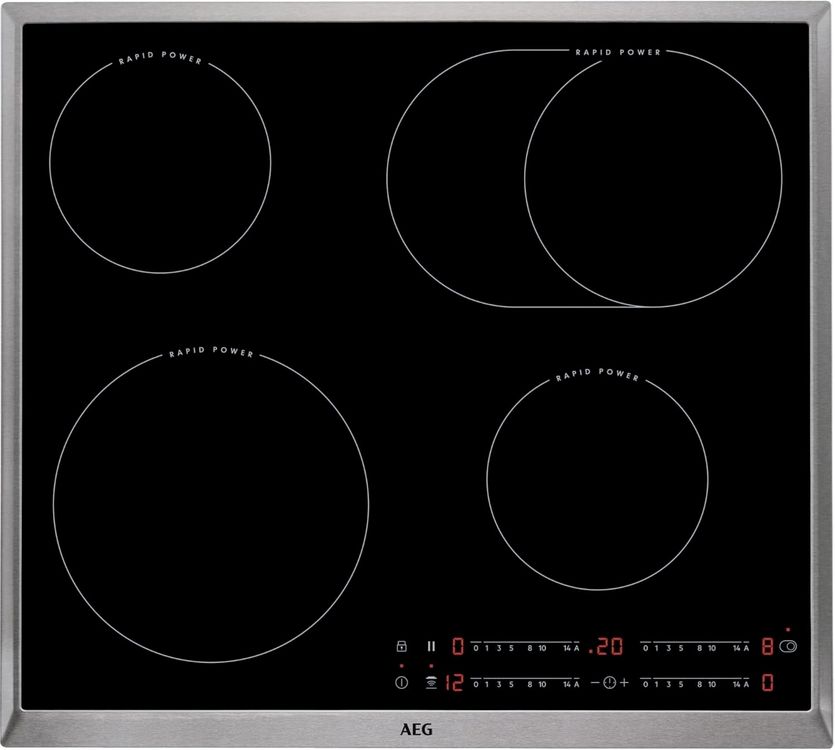The image size is (835, 750).
Task: Tap the pause symbol on control panel
Action: (x=431, y=646)
